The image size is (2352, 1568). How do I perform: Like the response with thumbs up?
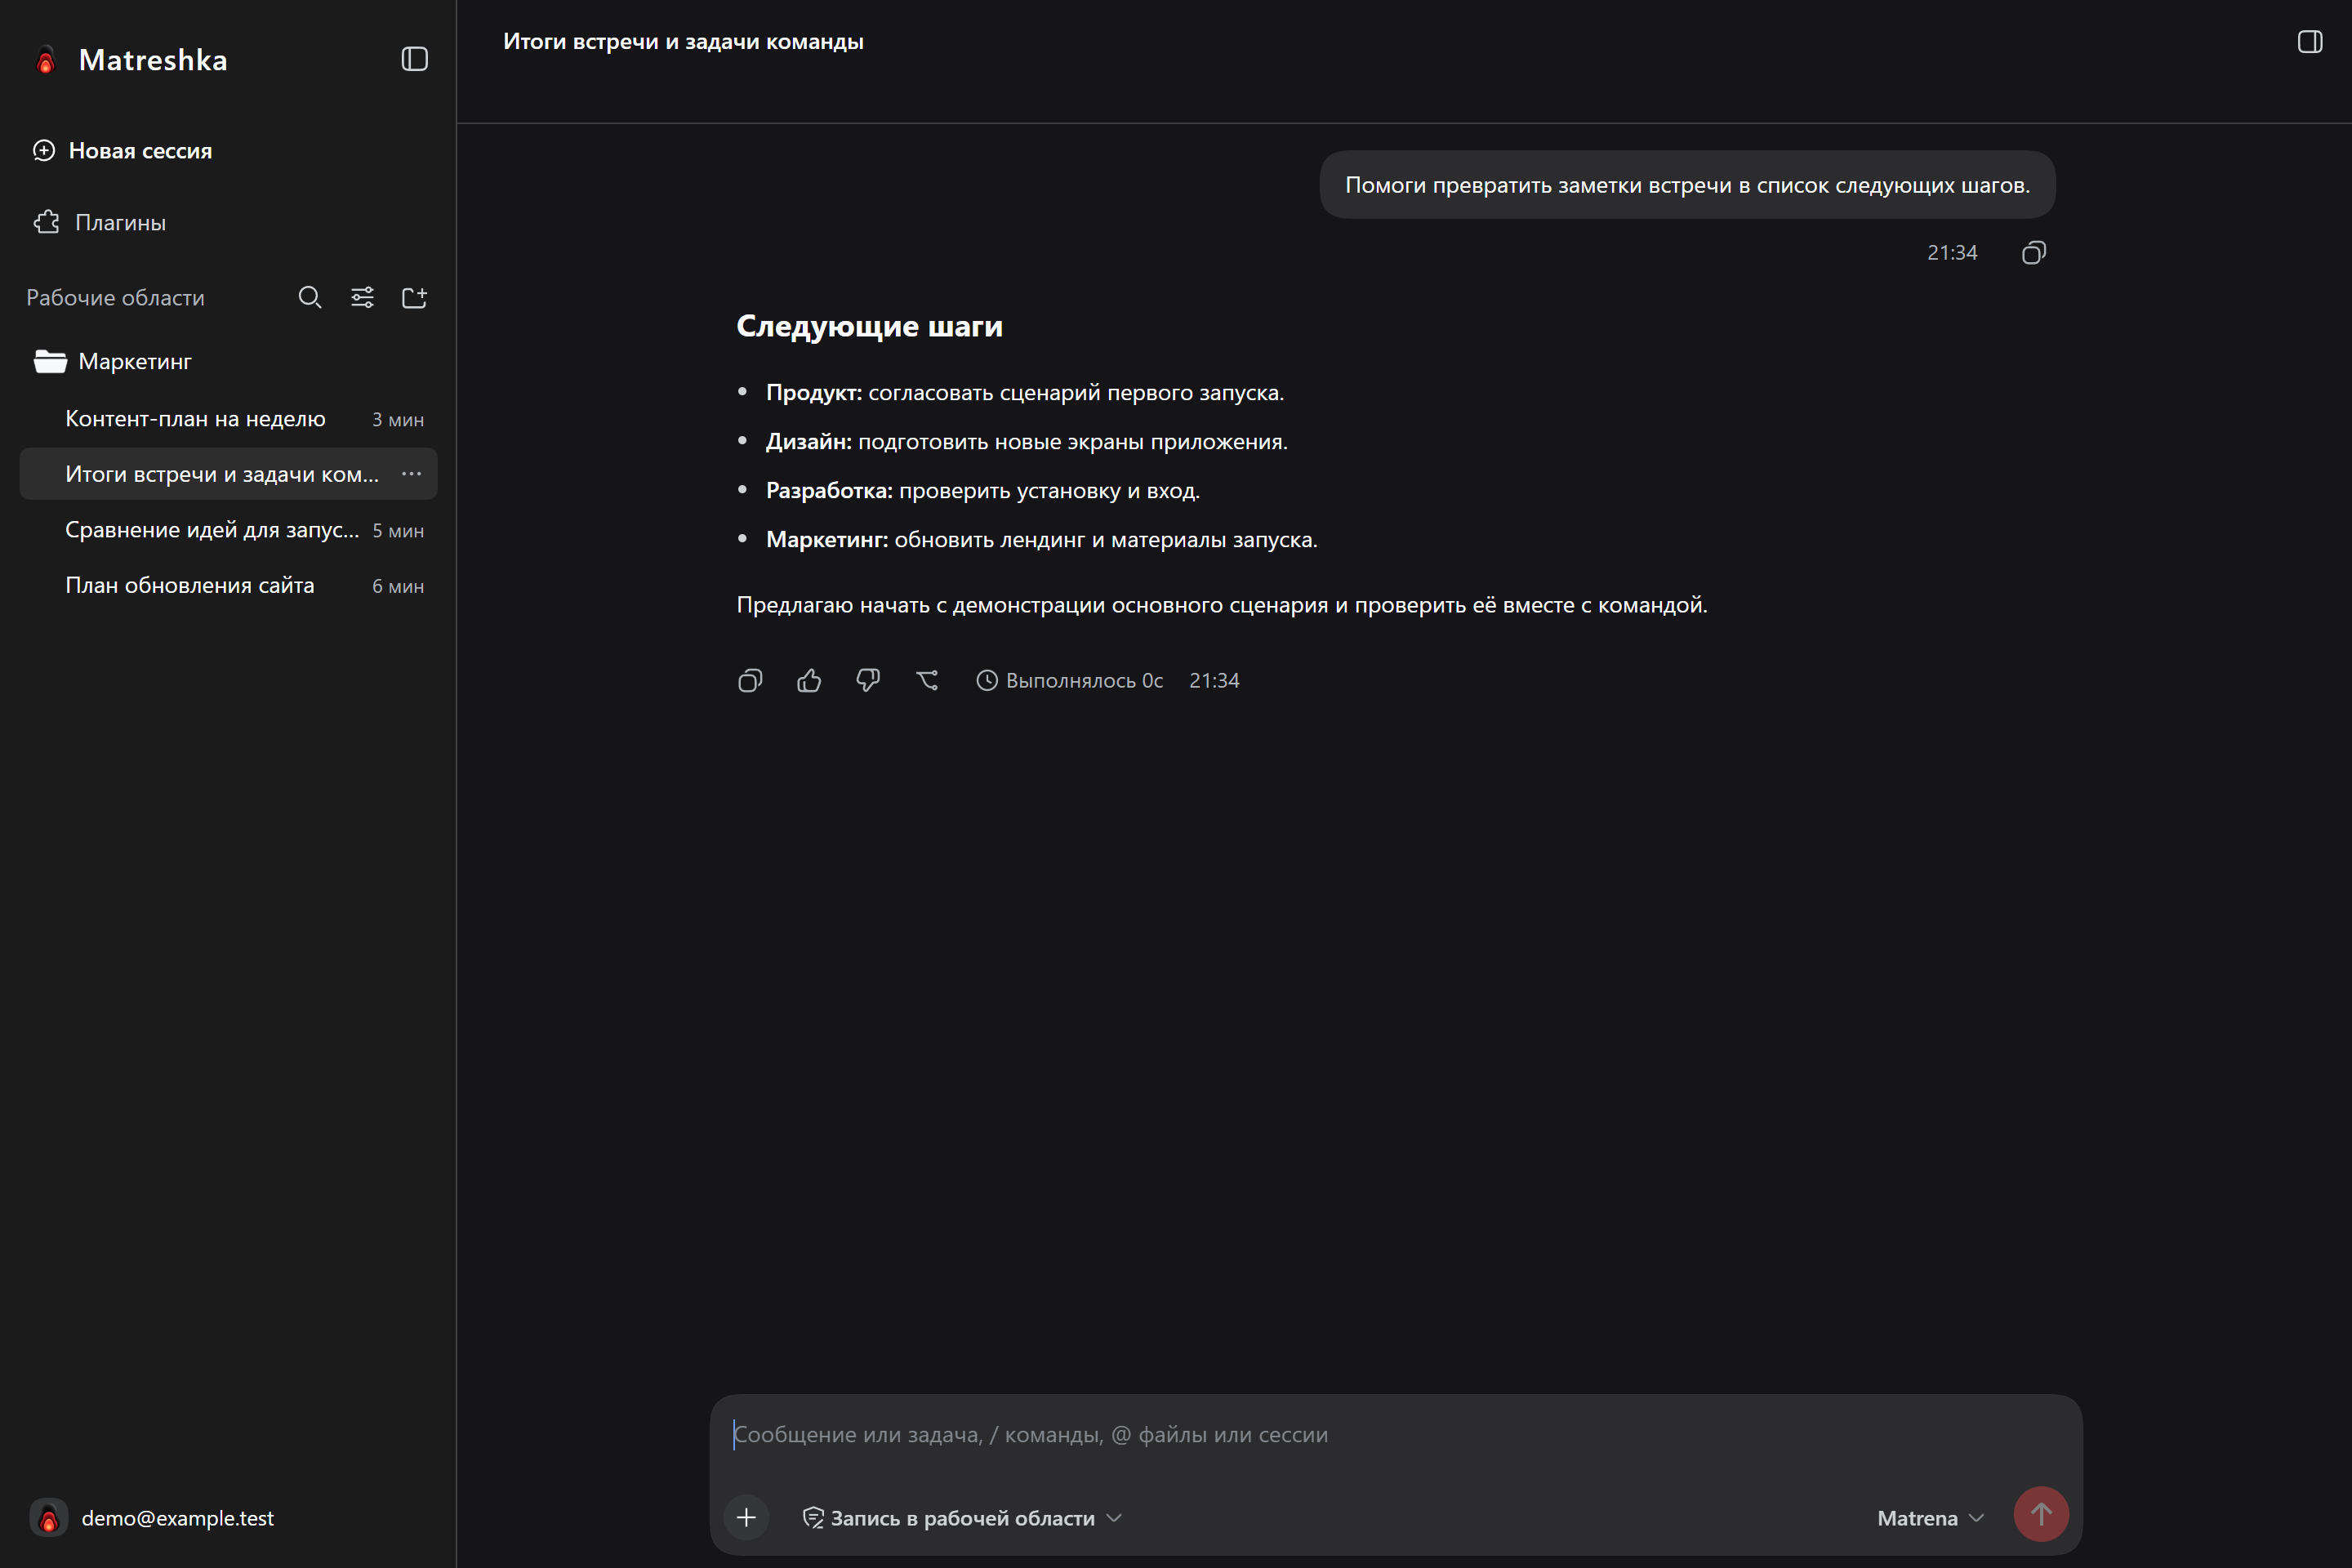coord(809,681)
